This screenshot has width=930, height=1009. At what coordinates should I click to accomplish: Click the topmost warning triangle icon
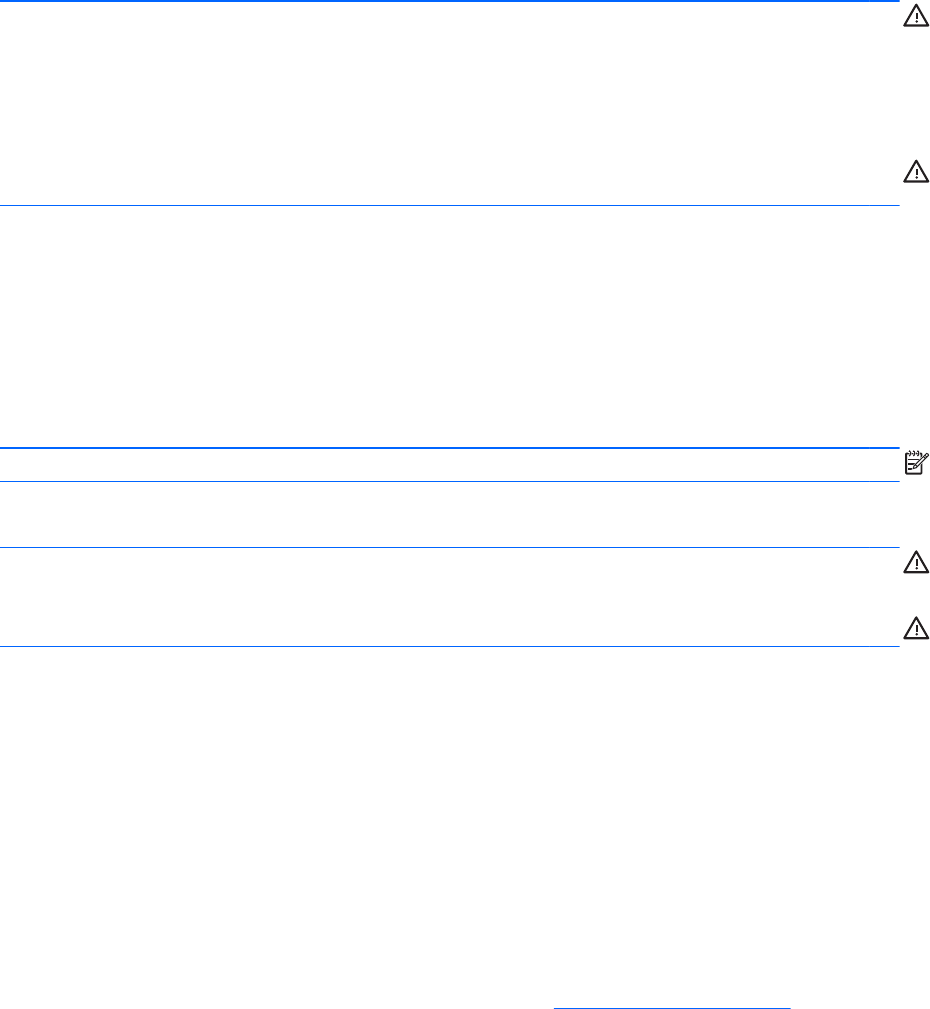[x=915, y=15]
